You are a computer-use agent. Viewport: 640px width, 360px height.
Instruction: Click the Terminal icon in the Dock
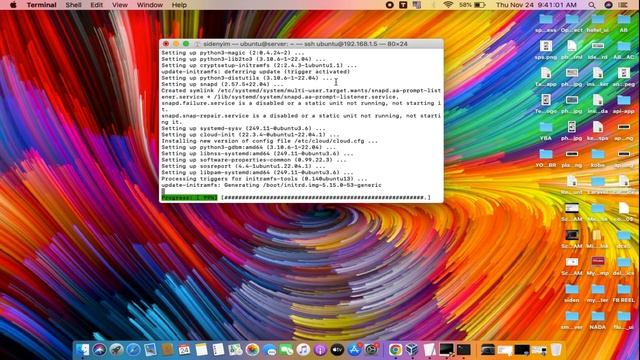pyautogui.click(x=464, y=350)
